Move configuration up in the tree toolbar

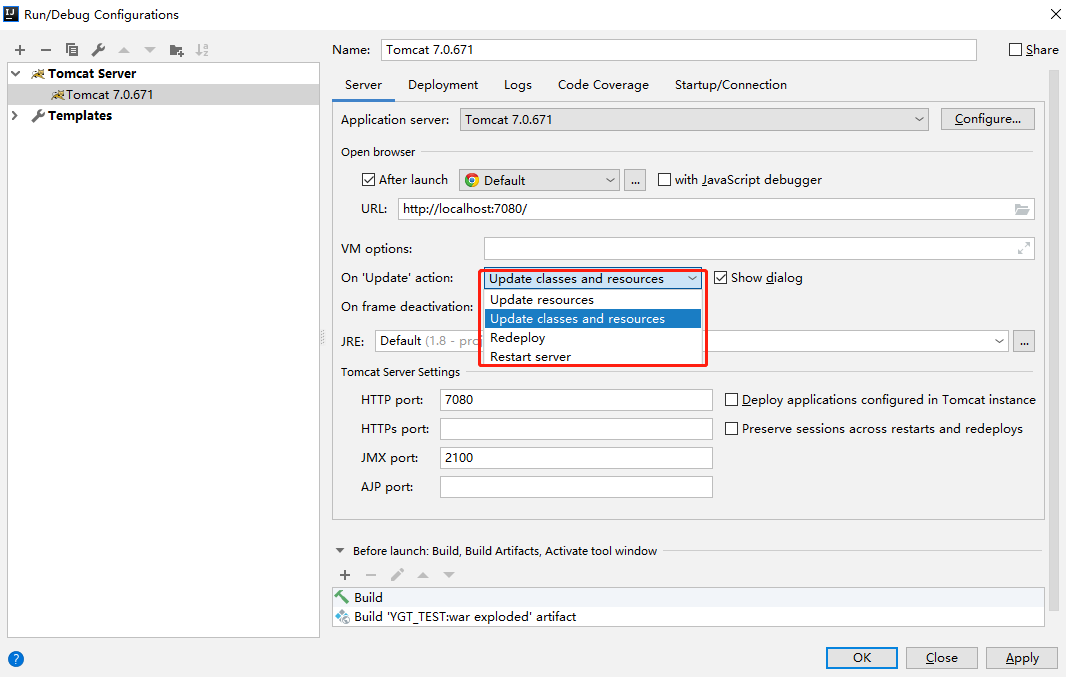click(x=124, y=50)
